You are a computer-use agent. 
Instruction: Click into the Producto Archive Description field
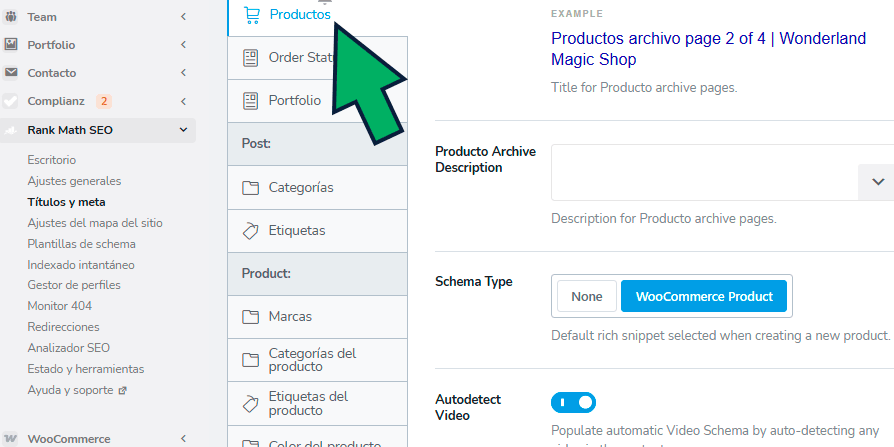coord(704,172)
